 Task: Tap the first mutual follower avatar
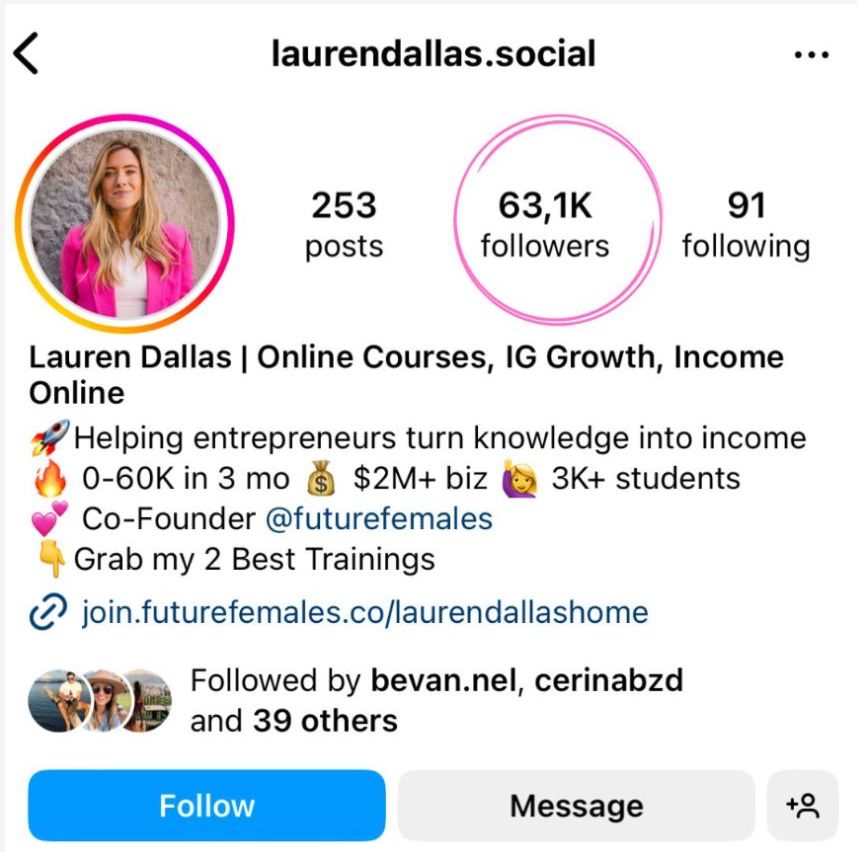point(59,701)
